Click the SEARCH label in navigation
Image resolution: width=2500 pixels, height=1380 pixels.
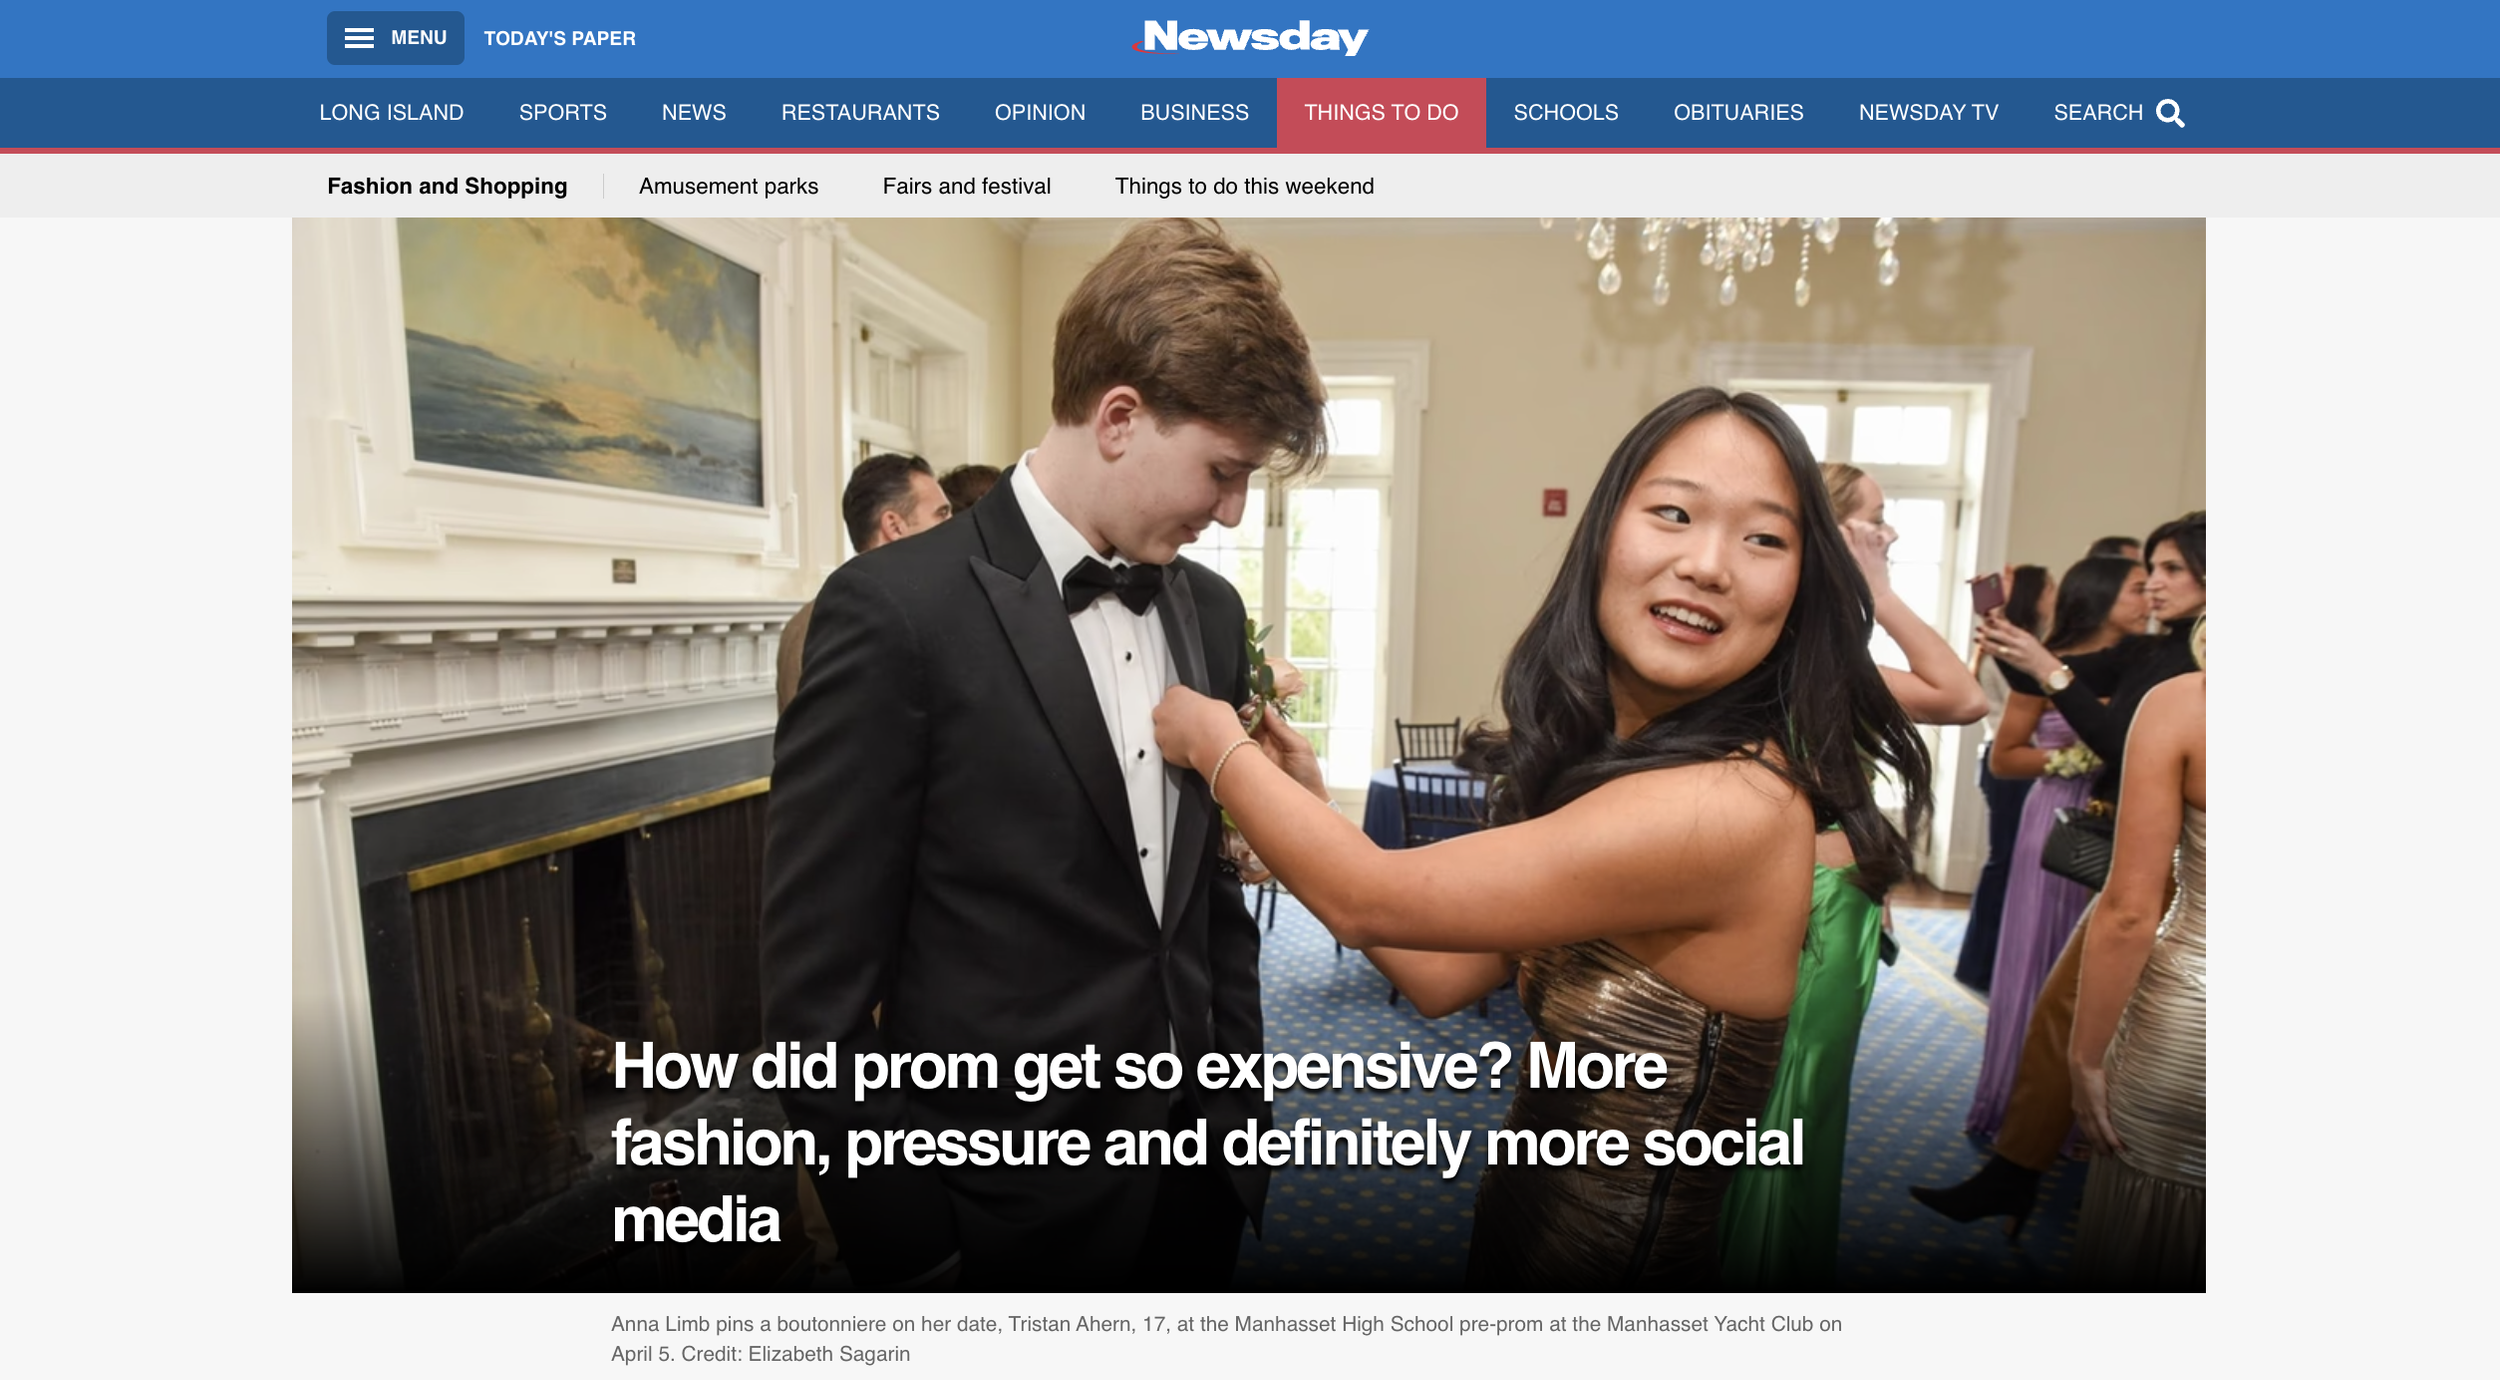point(2098,113)
